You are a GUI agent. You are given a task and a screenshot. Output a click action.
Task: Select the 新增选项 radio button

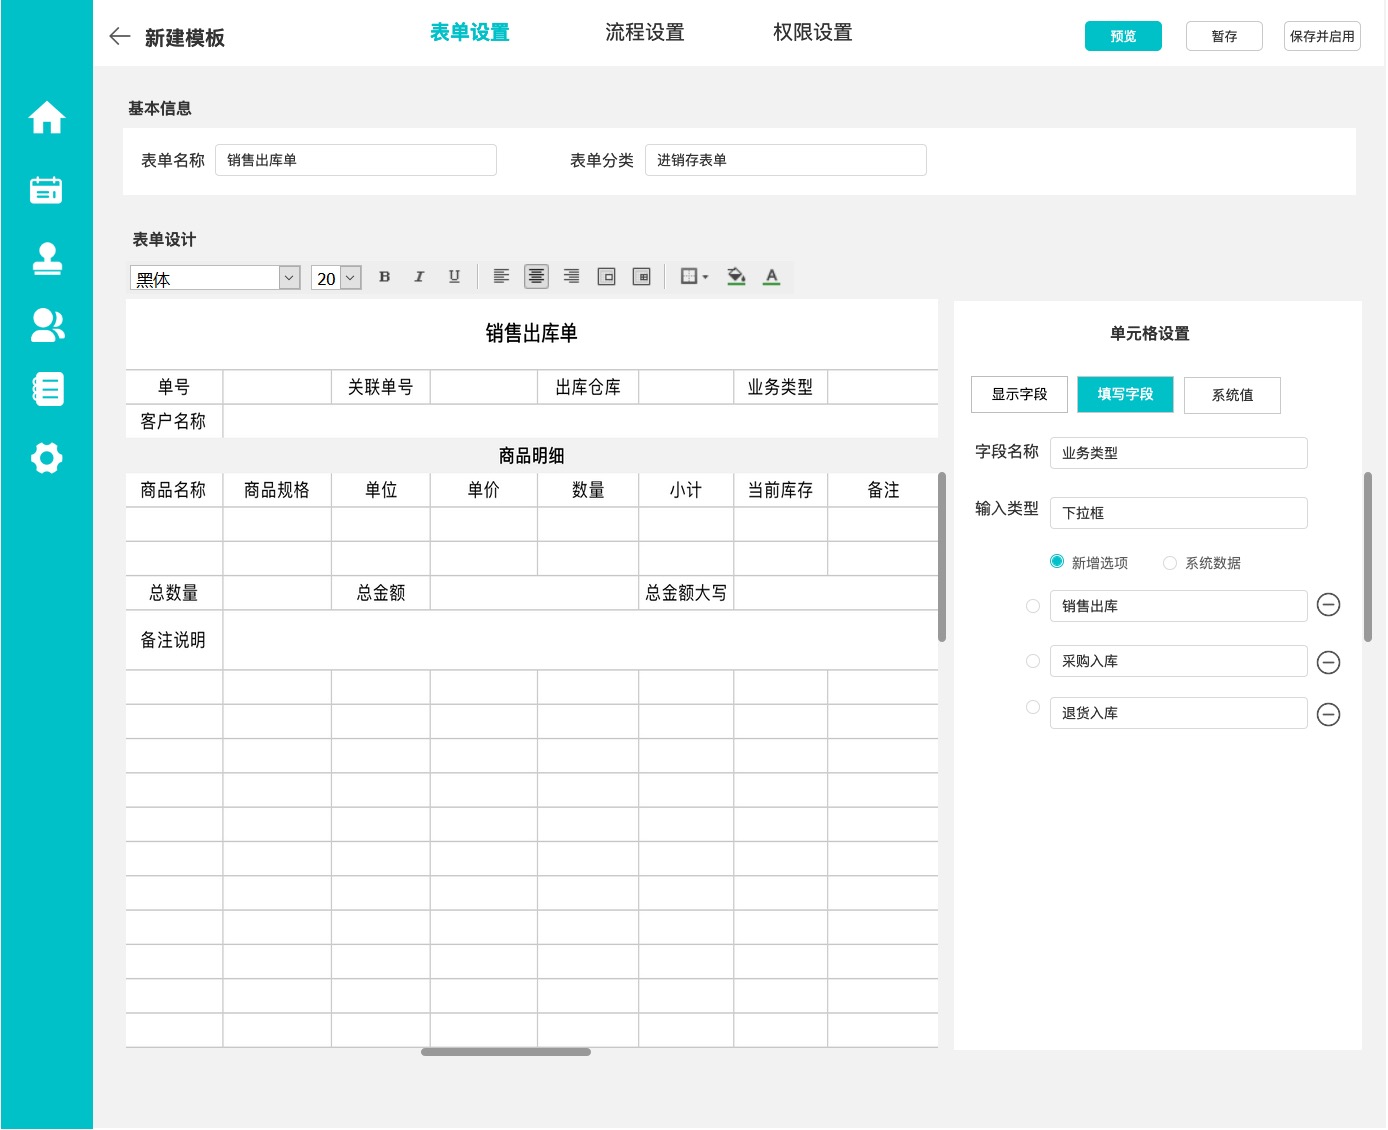point(1057,561)
